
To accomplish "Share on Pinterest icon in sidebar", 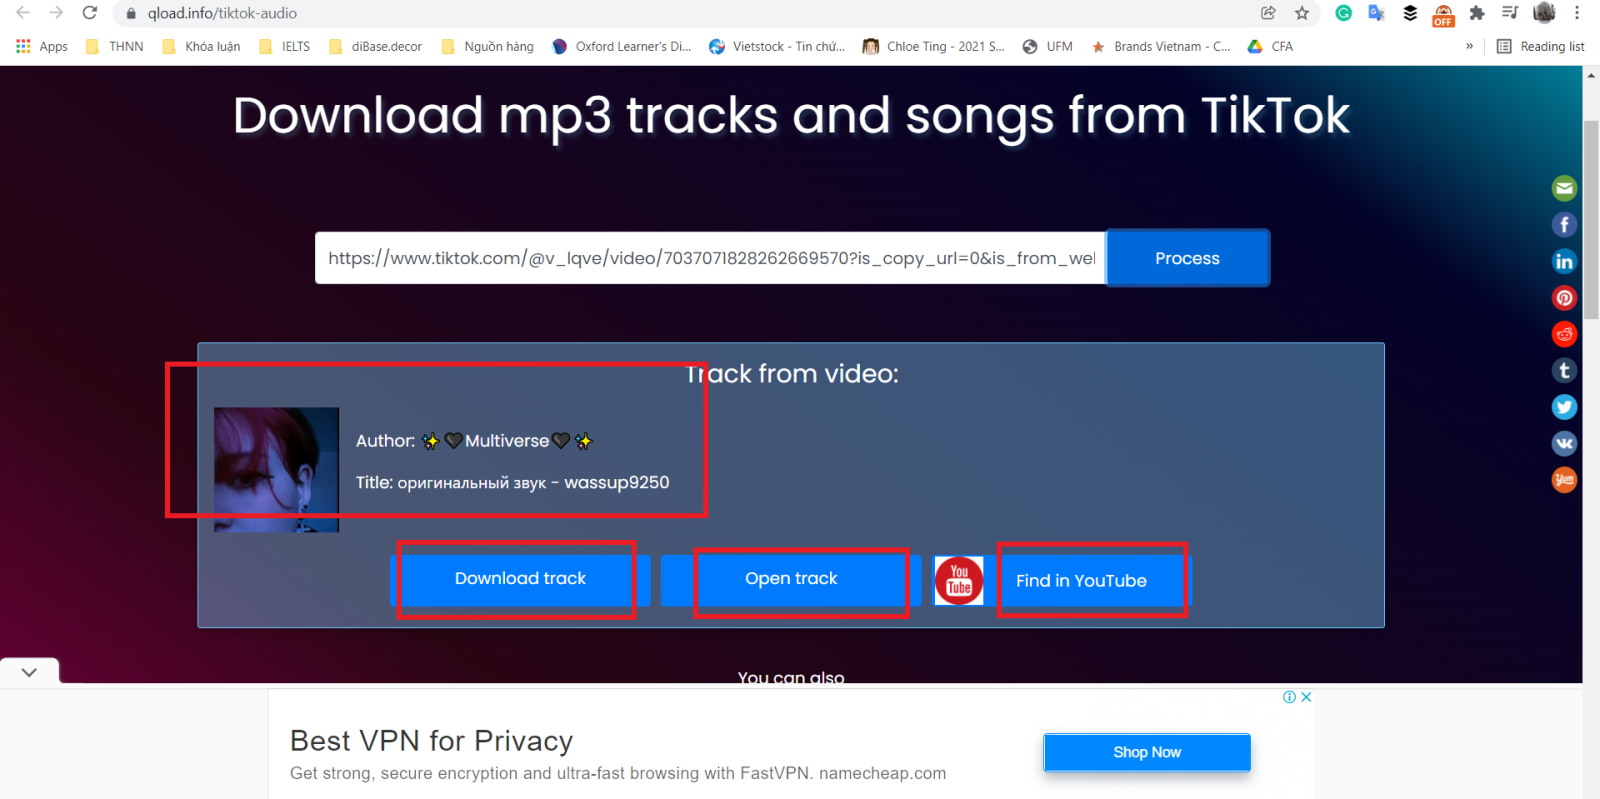I will coord(1564,298).
